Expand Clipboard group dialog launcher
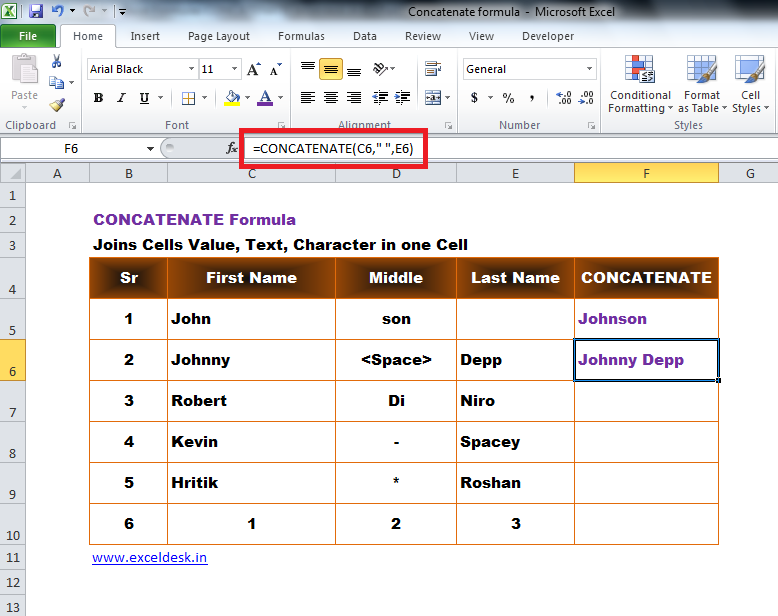Screen dimensions: 778x616 (x=72, y=126)
